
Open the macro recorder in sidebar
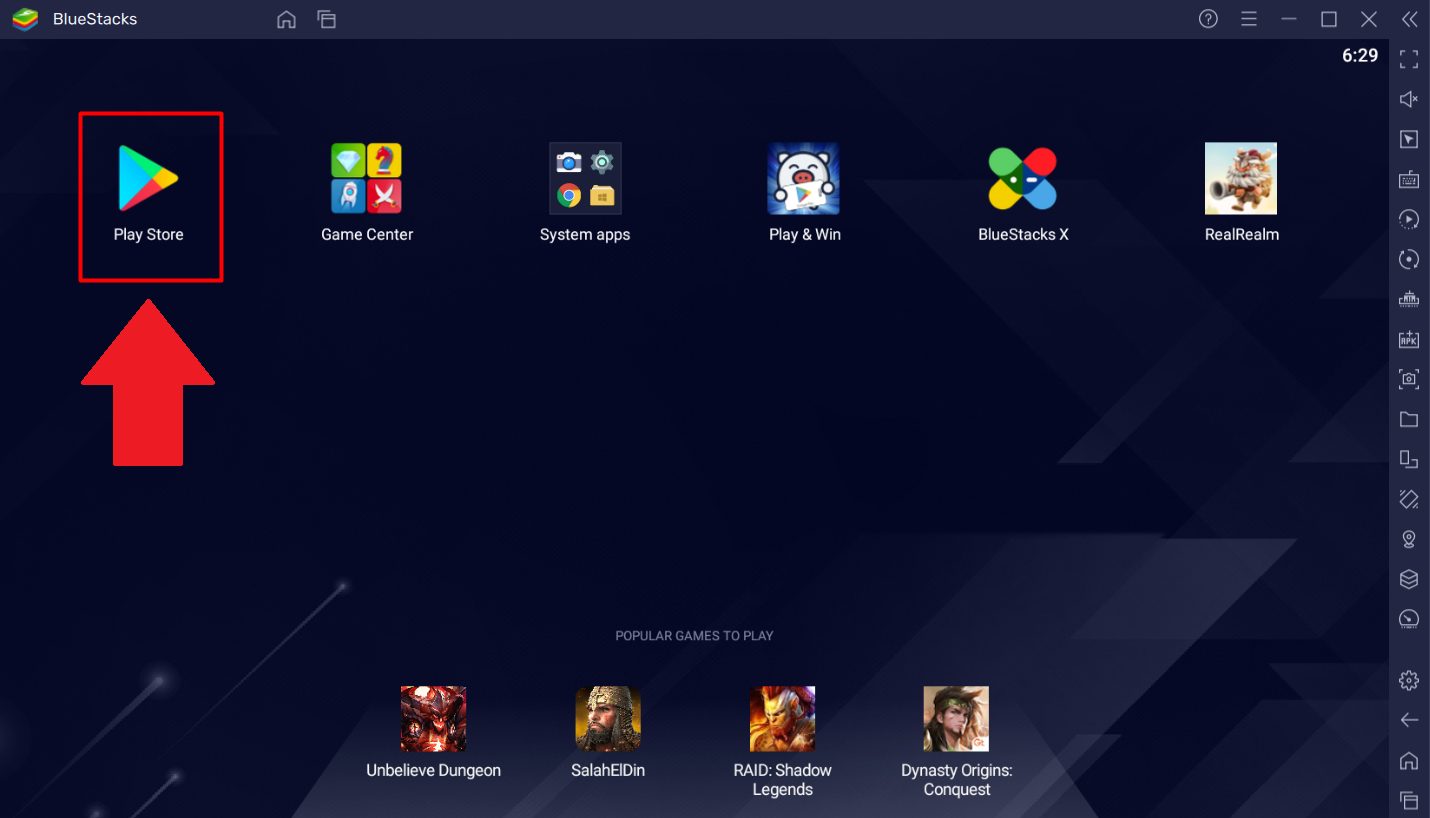coord(1409,219)
